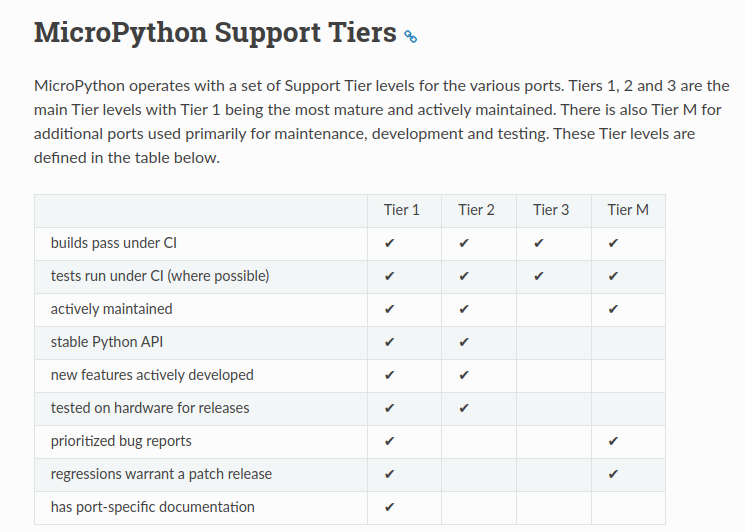
Task: Click the Tier 3 column header
Action: (551, 210)
